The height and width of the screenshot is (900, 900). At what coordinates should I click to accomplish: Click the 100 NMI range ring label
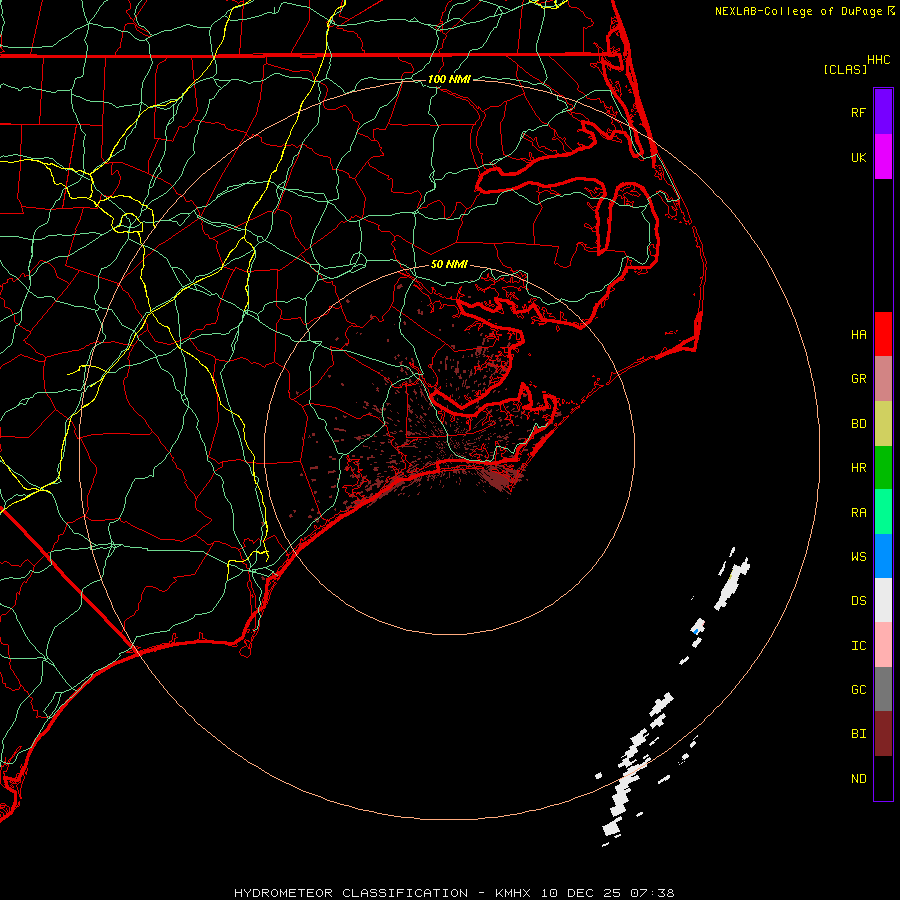(x=449, y=79)
